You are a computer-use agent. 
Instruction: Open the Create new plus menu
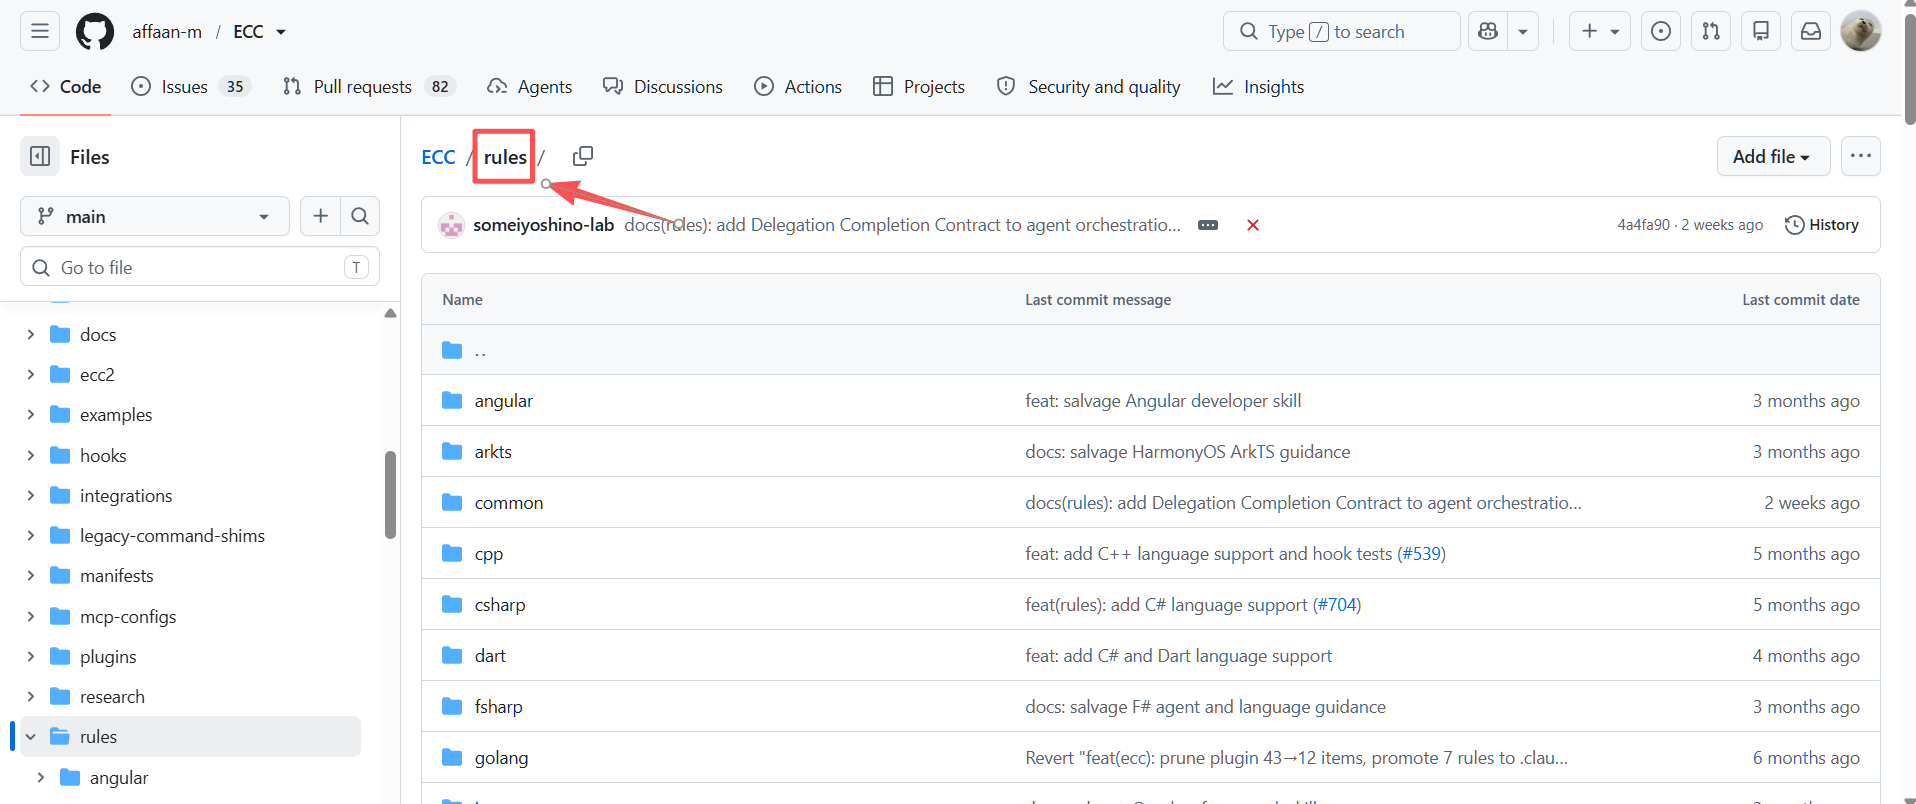point(1600,31)
